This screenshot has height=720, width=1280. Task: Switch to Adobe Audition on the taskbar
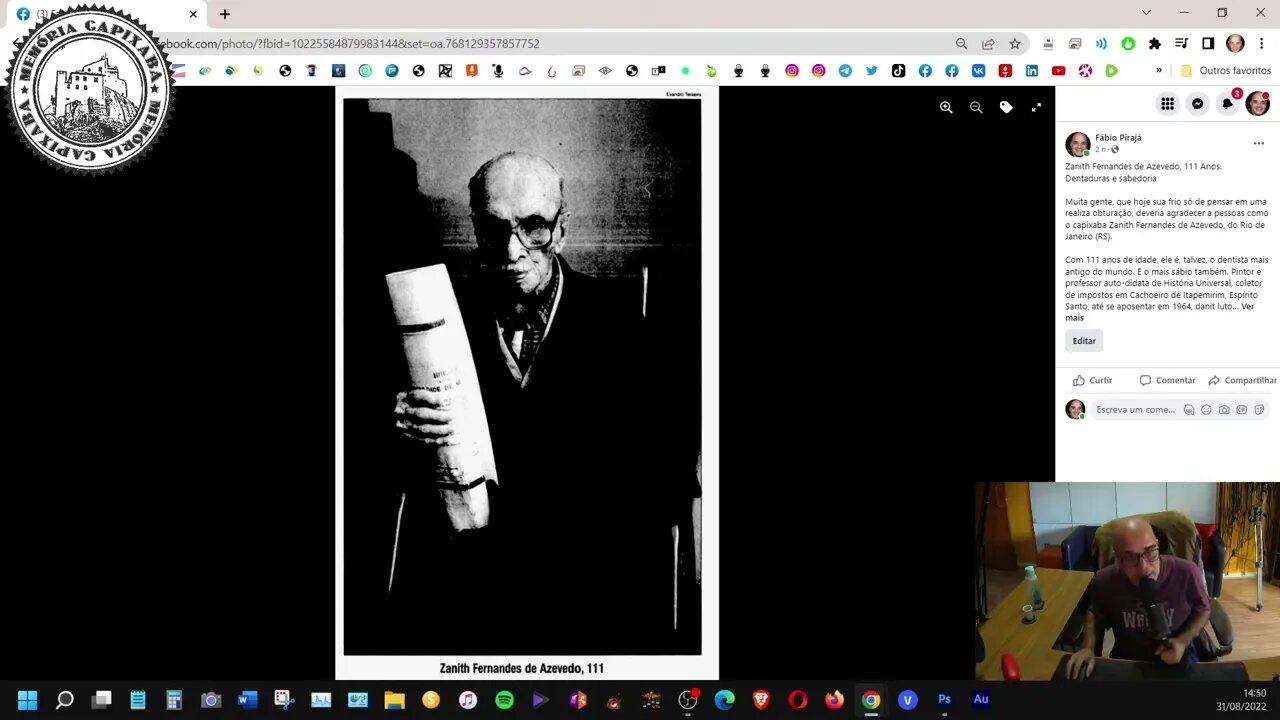point(981,700)
